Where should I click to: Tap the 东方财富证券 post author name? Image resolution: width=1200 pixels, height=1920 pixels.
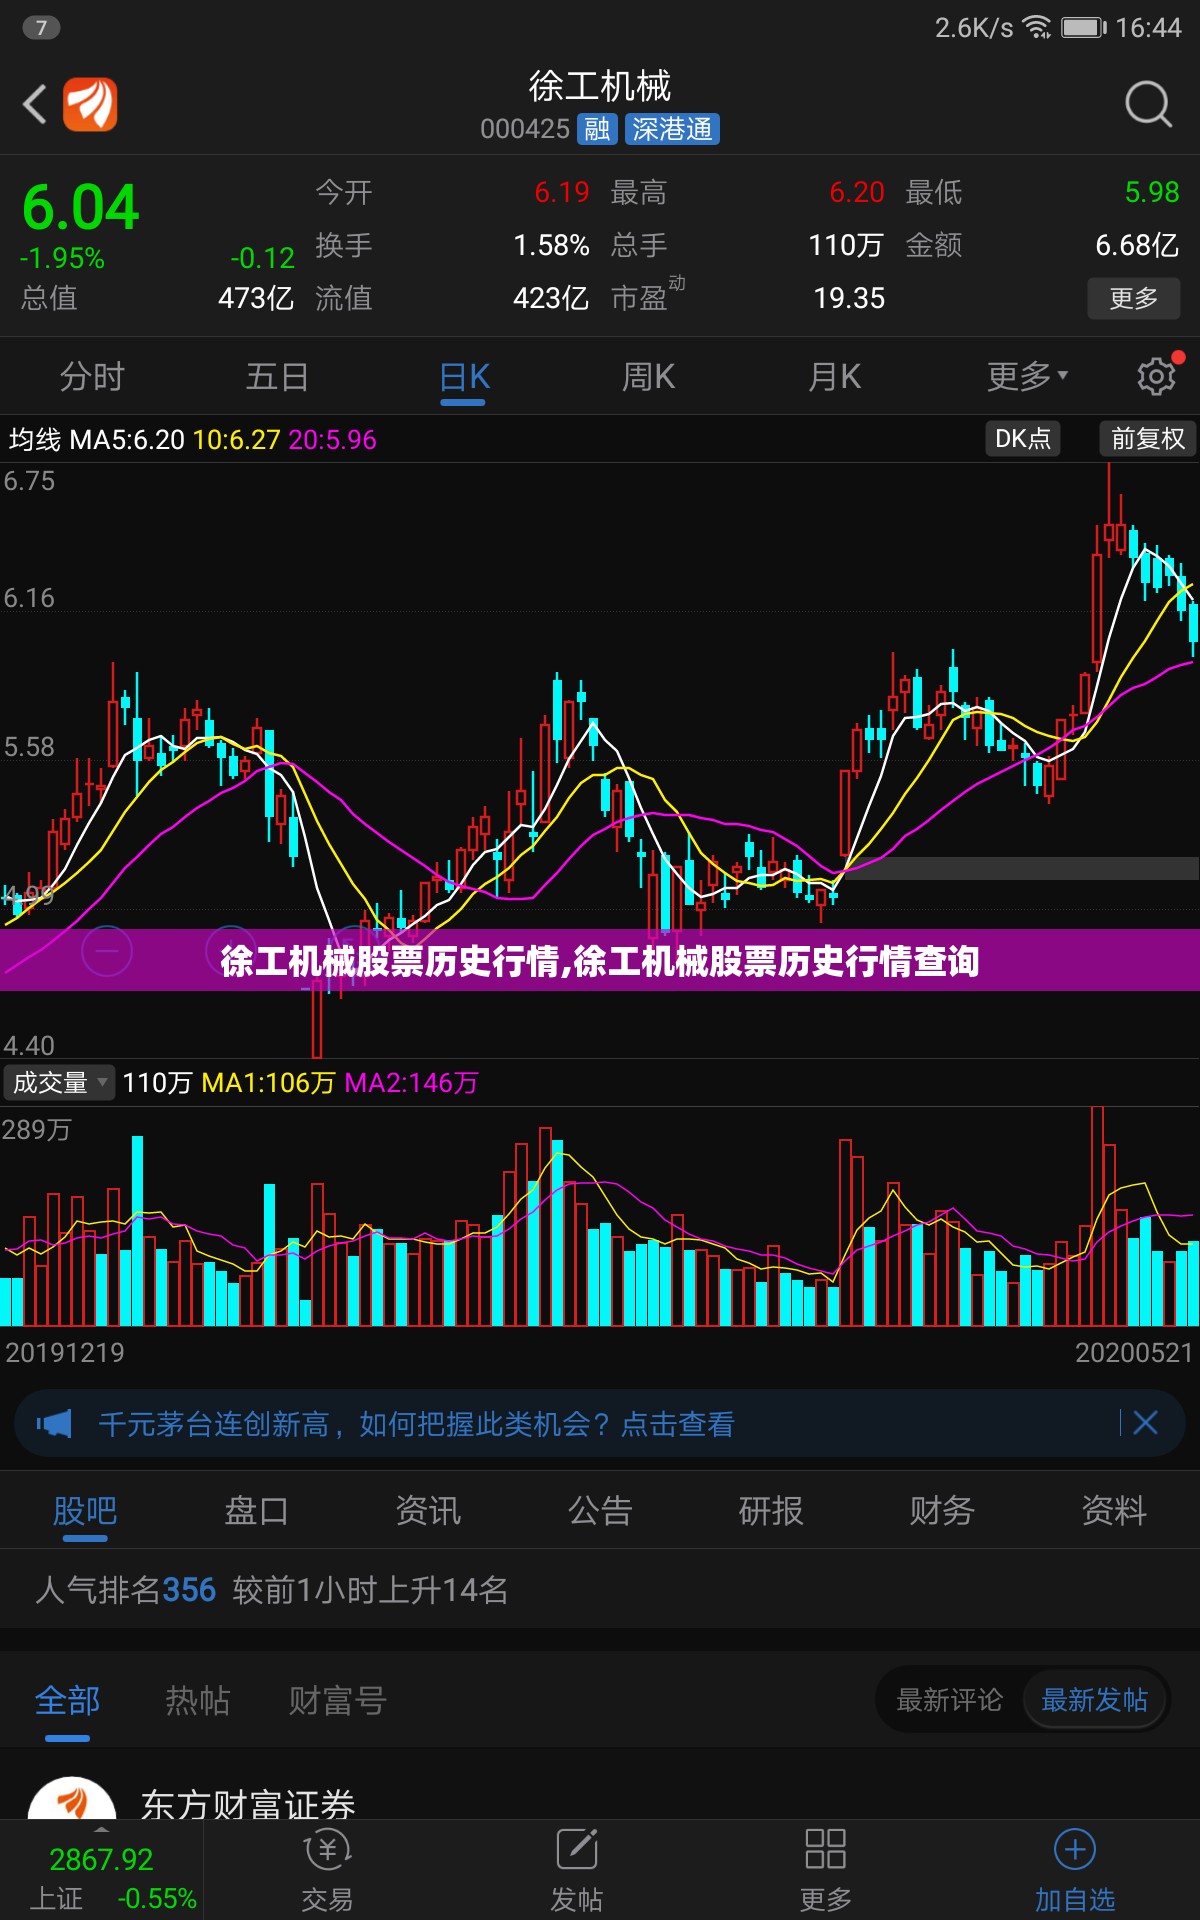(x=248, y=1803)
